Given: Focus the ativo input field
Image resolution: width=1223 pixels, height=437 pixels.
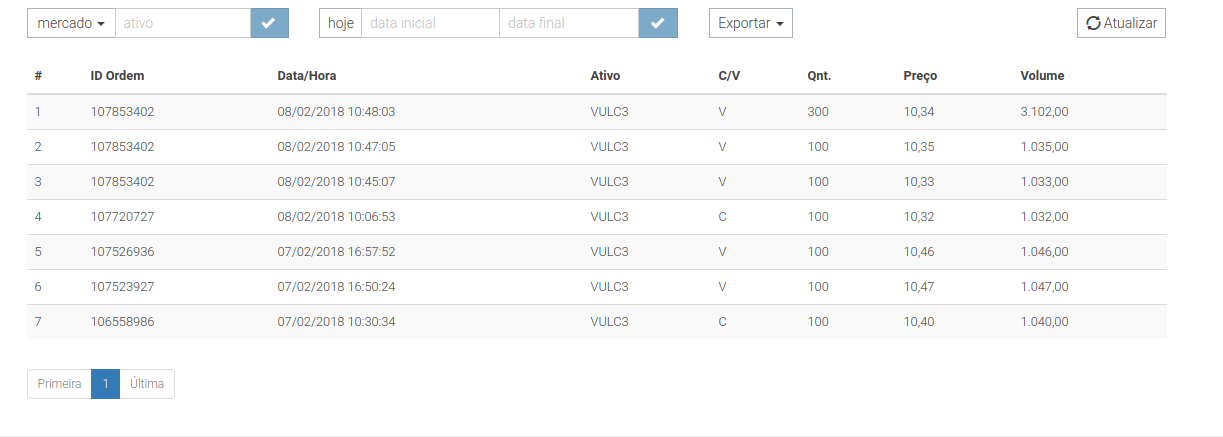Looking at the screenshot, I should (183, 23).
